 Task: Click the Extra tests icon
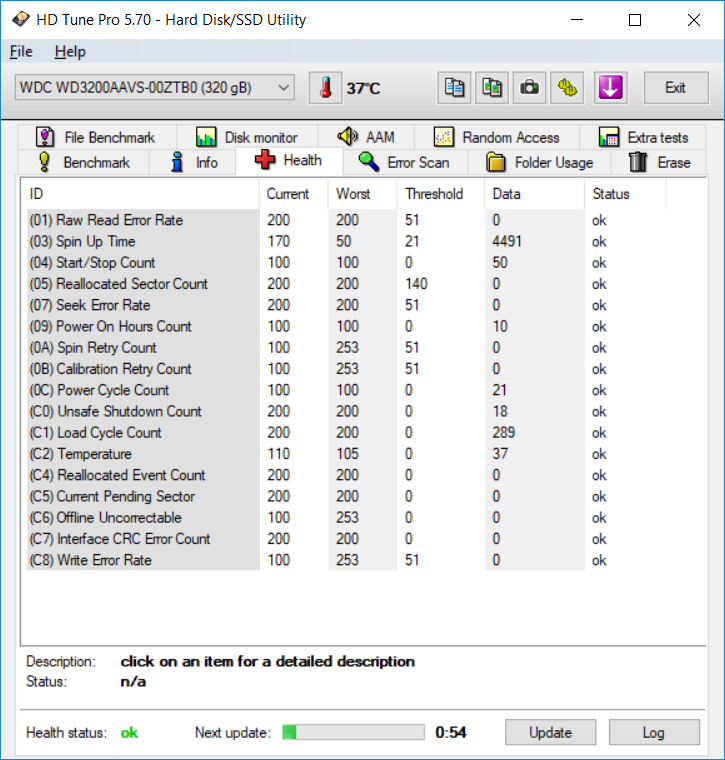(x=609, y=137)
